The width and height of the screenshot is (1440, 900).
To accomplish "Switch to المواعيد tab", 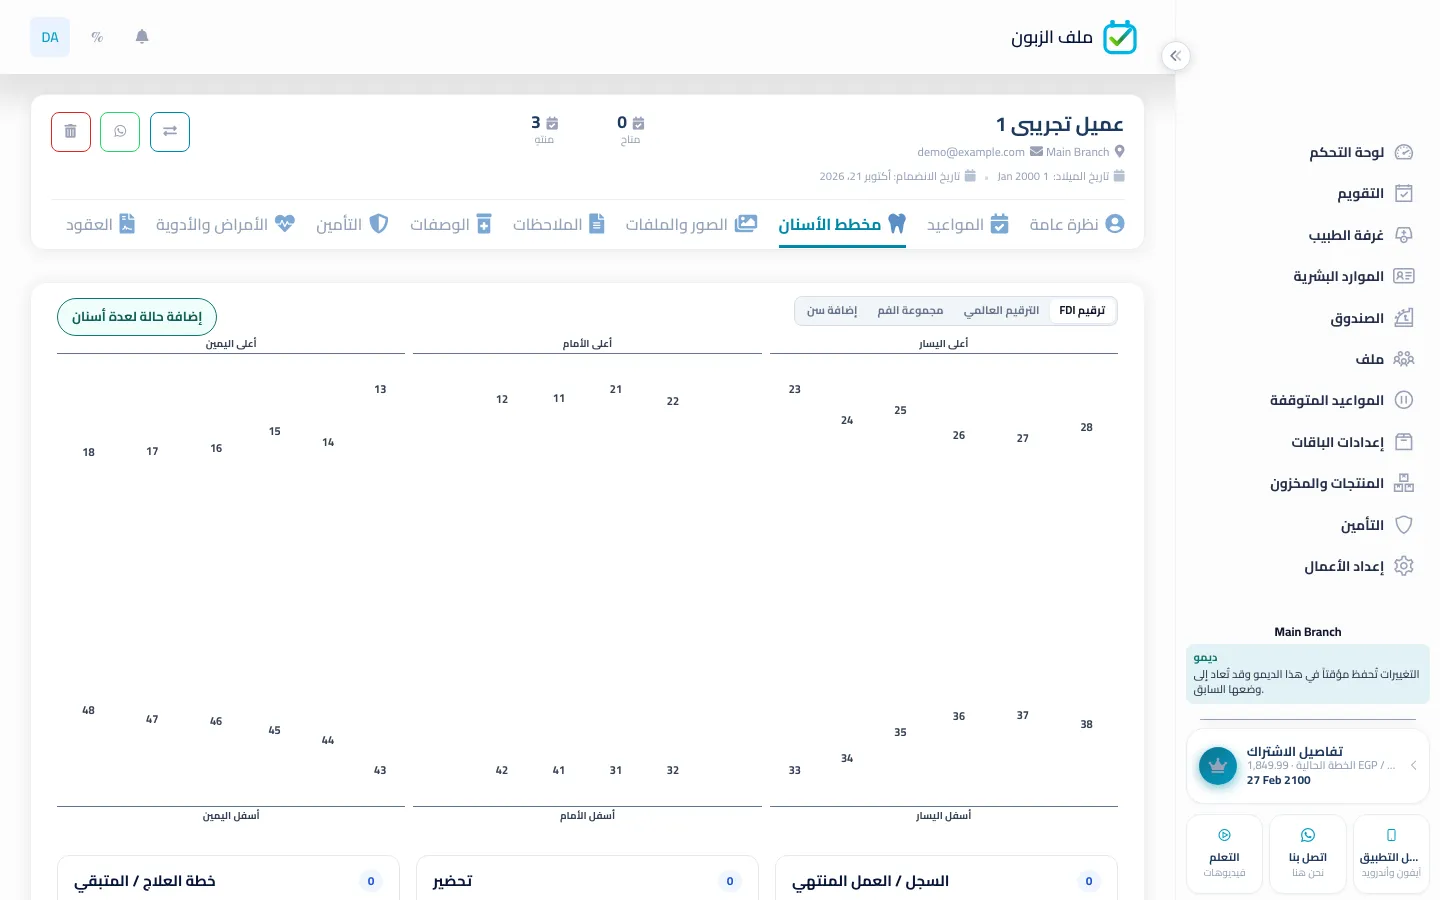I will click(967, 224).
